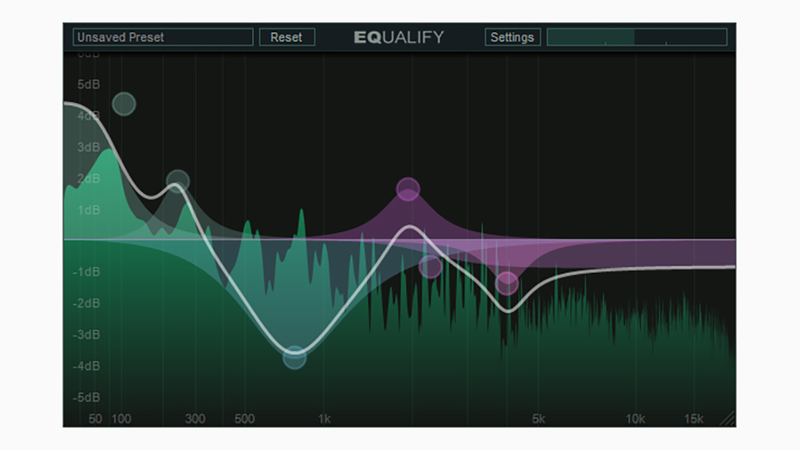Click the 3dB gain scale label
This screenshot has height=450, width=800.
pos(88,147)
